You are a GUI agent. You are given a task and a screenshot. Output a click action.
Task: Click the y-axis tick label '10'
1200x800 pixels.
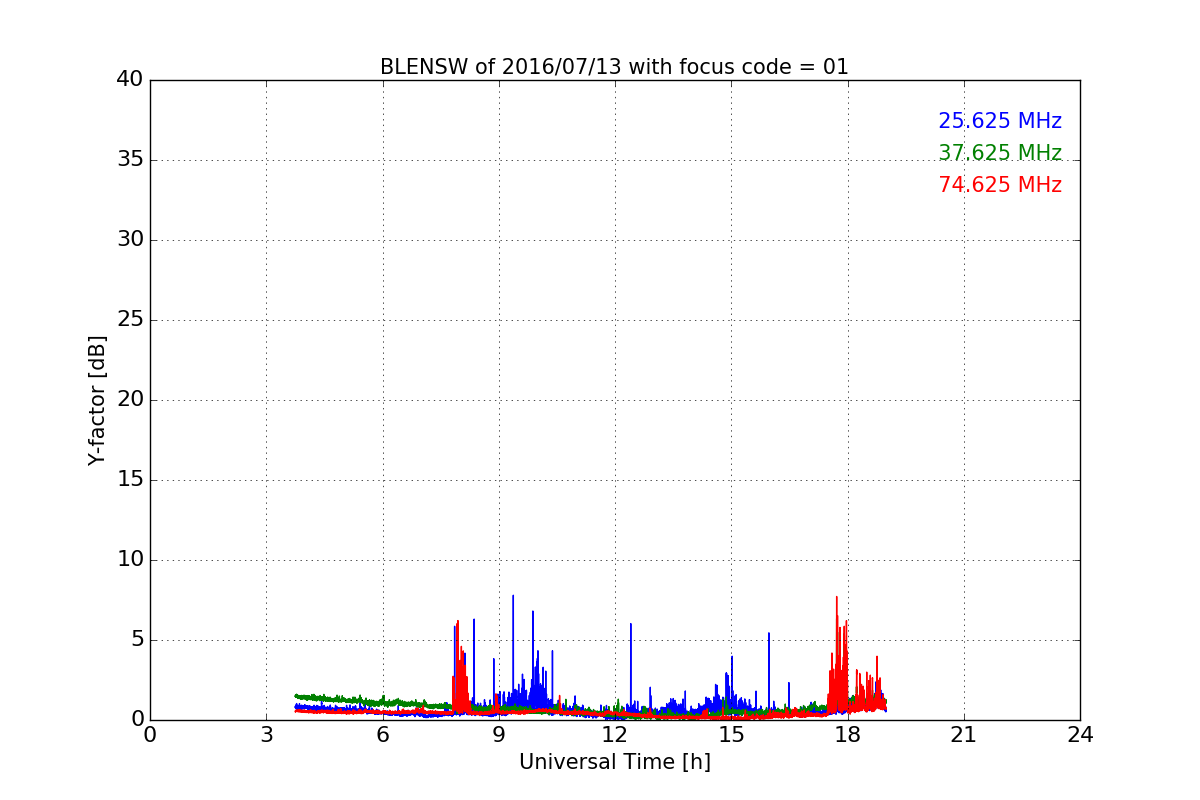click(130, 560)
